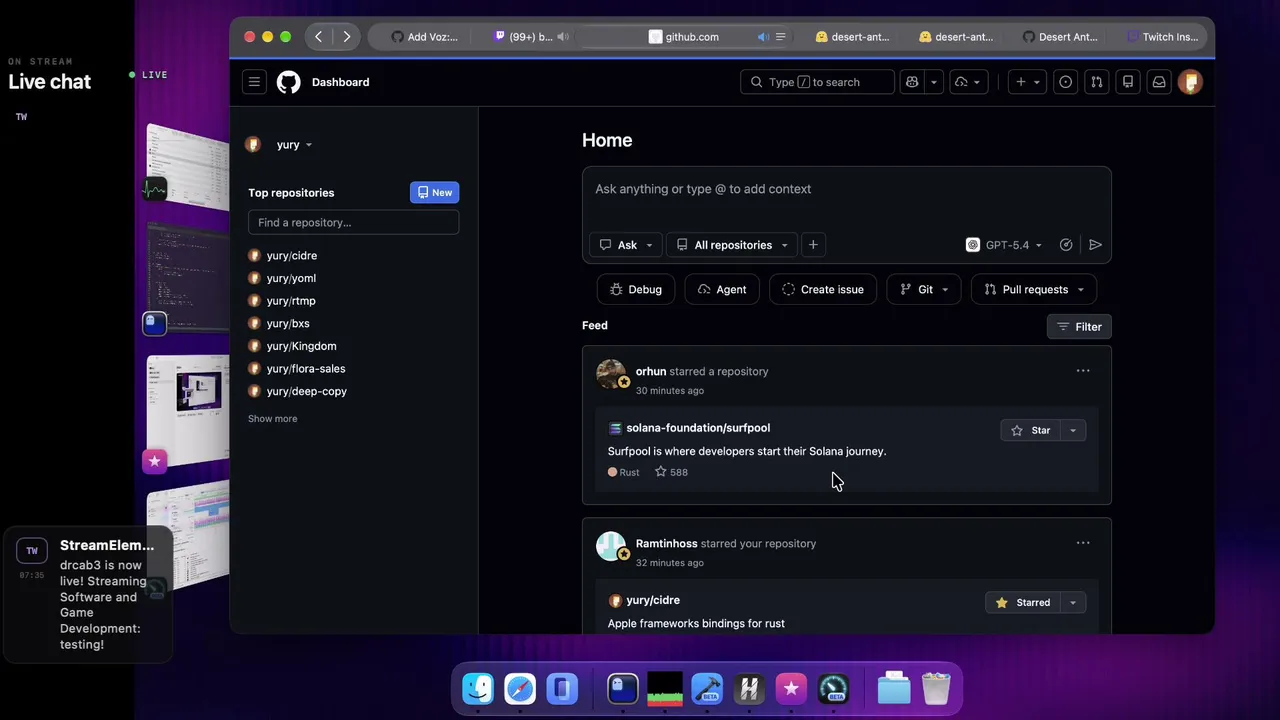Unstar the yury/cidre repository
The height and width of the screenshot is (720, 1280).
coord(1023,603)
